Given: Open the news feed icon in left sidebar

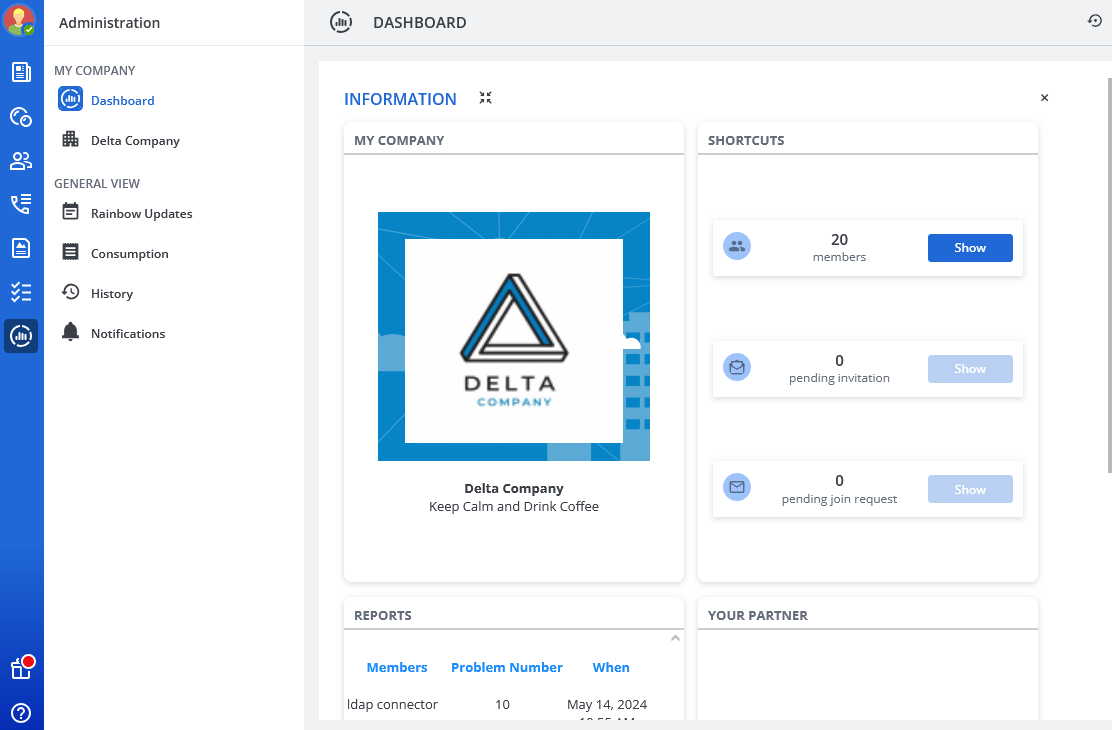Looking at the screenshot, I should pyautogui.click(x=21, y=72).
